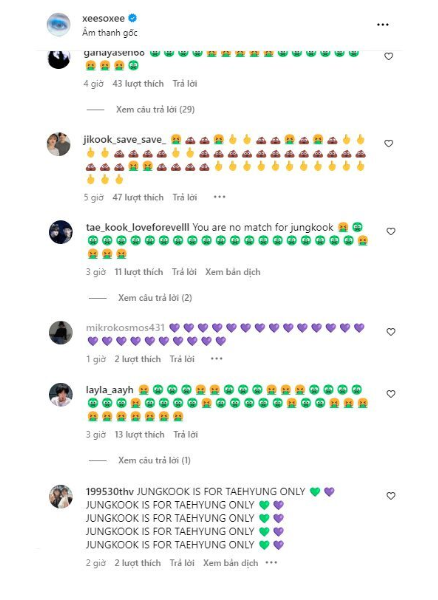The height and width of the screenshot is (600, 438).
Task: Click Trả lời on jikook_save_save_ comment
Action: tap(185, 197)
